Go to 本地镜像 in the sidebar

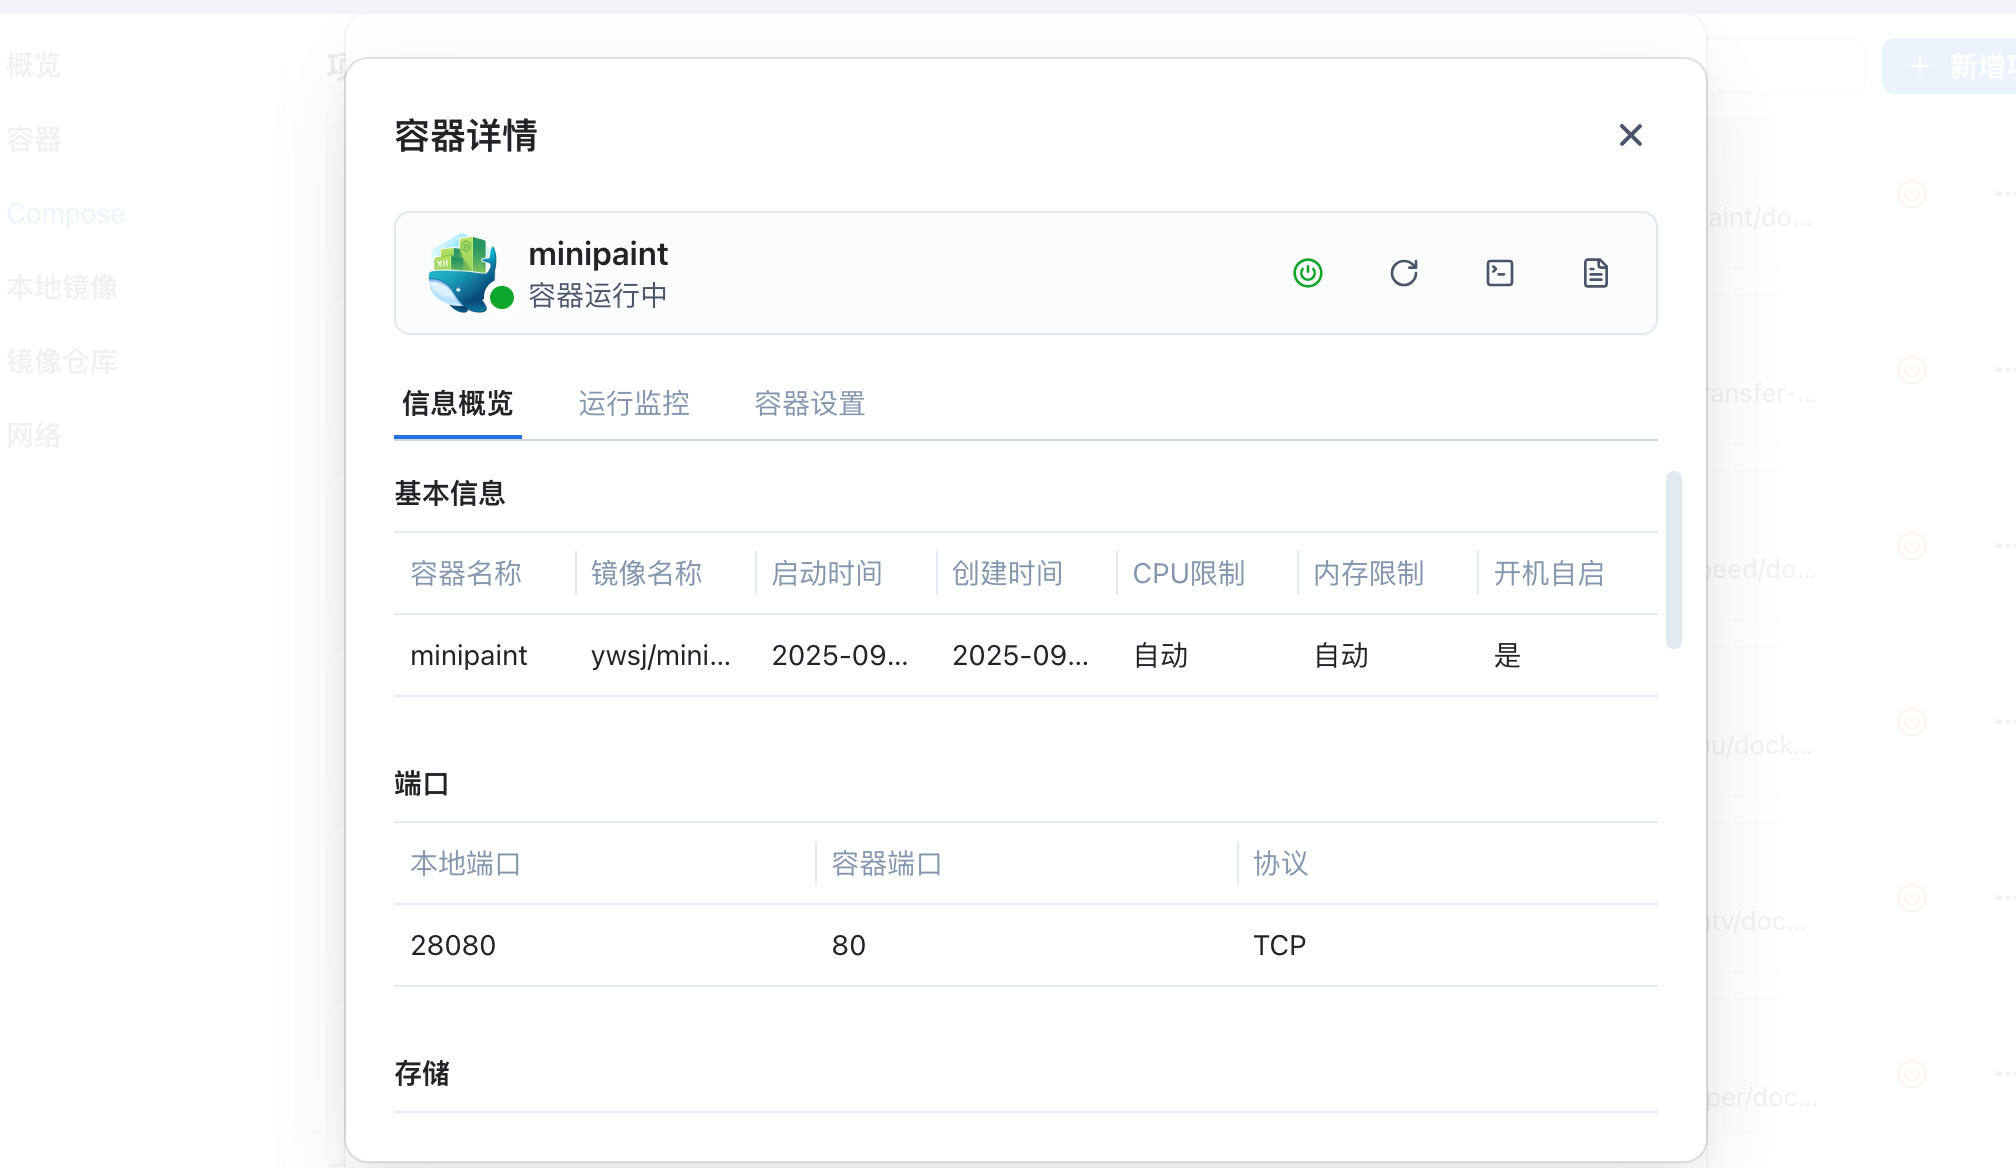(62, 287)
